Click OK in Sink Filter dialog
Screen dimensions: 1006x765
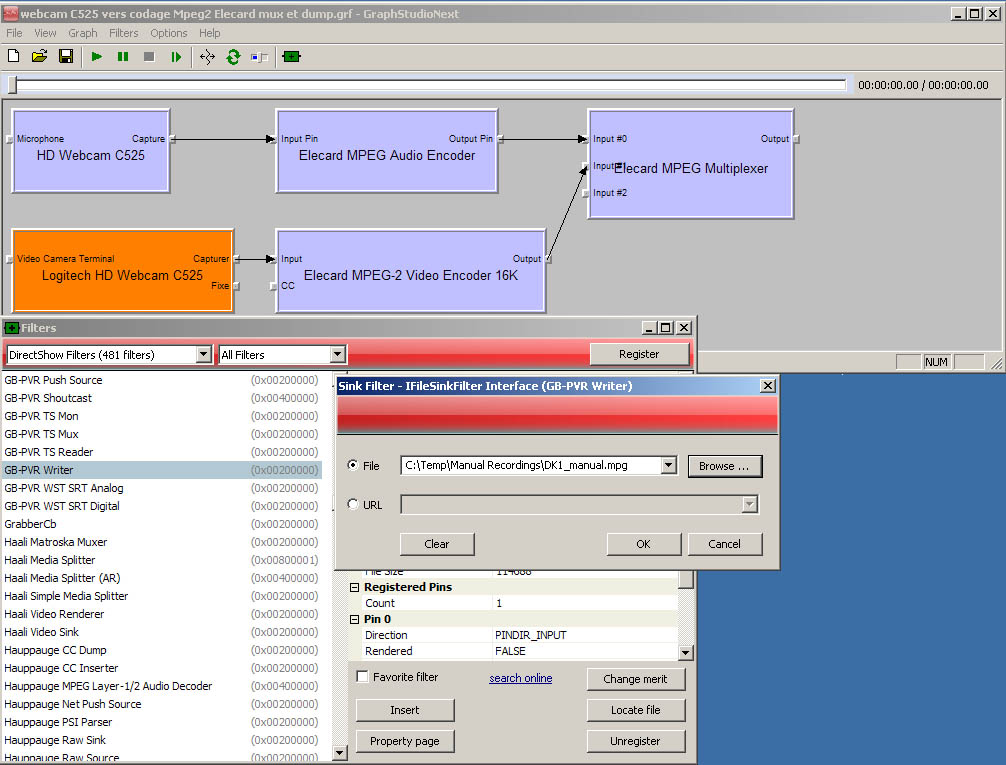[x=644, y=544]
